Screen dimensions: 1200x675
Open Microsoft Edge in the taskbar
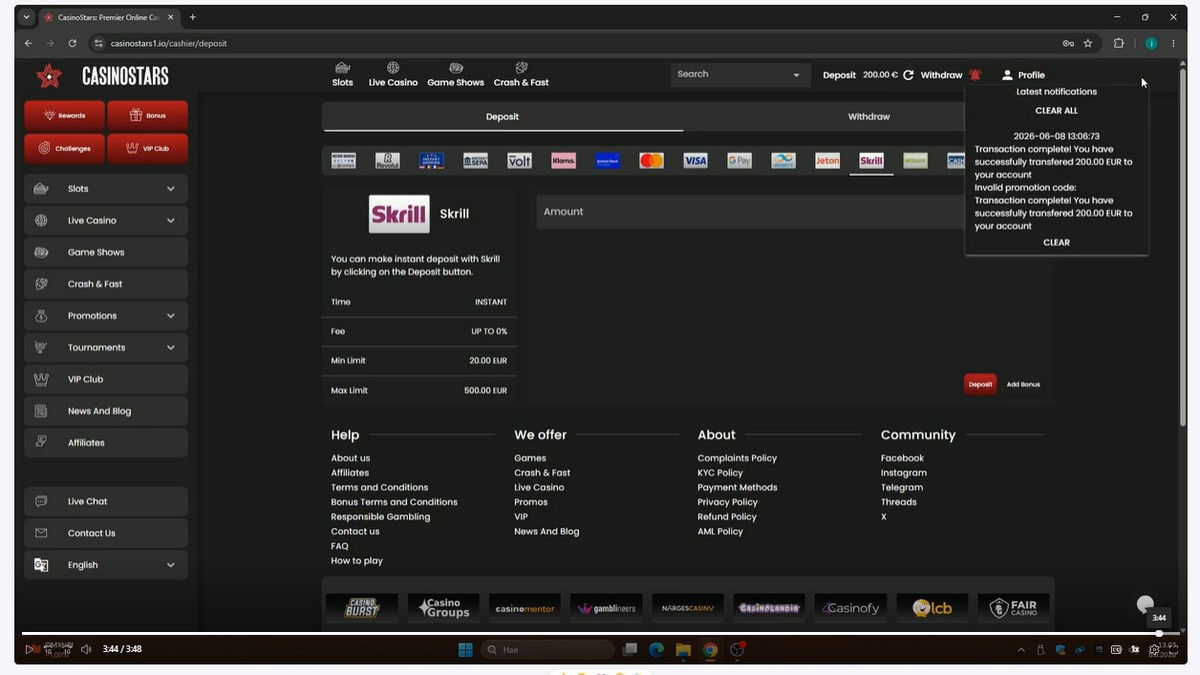coord(656,650)
